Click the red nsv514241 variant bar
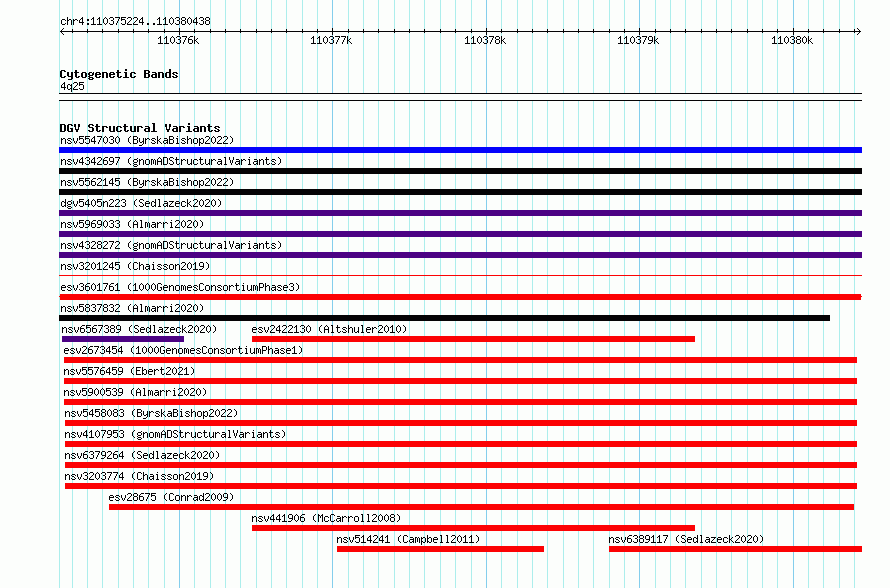This screenshot has width=890, height=588. click(440, 549)
